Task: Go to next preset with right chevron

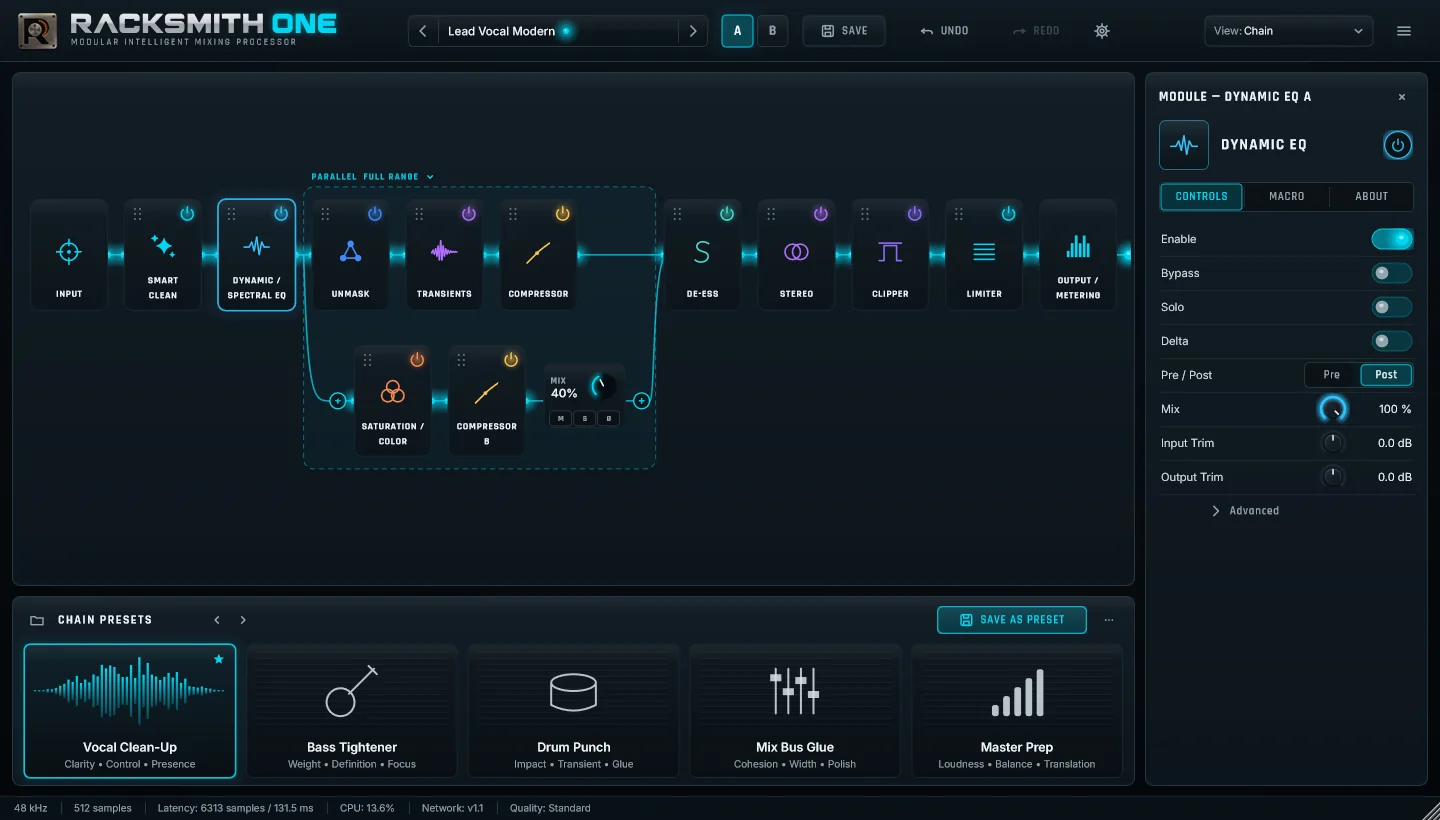Action: [693, 31]
